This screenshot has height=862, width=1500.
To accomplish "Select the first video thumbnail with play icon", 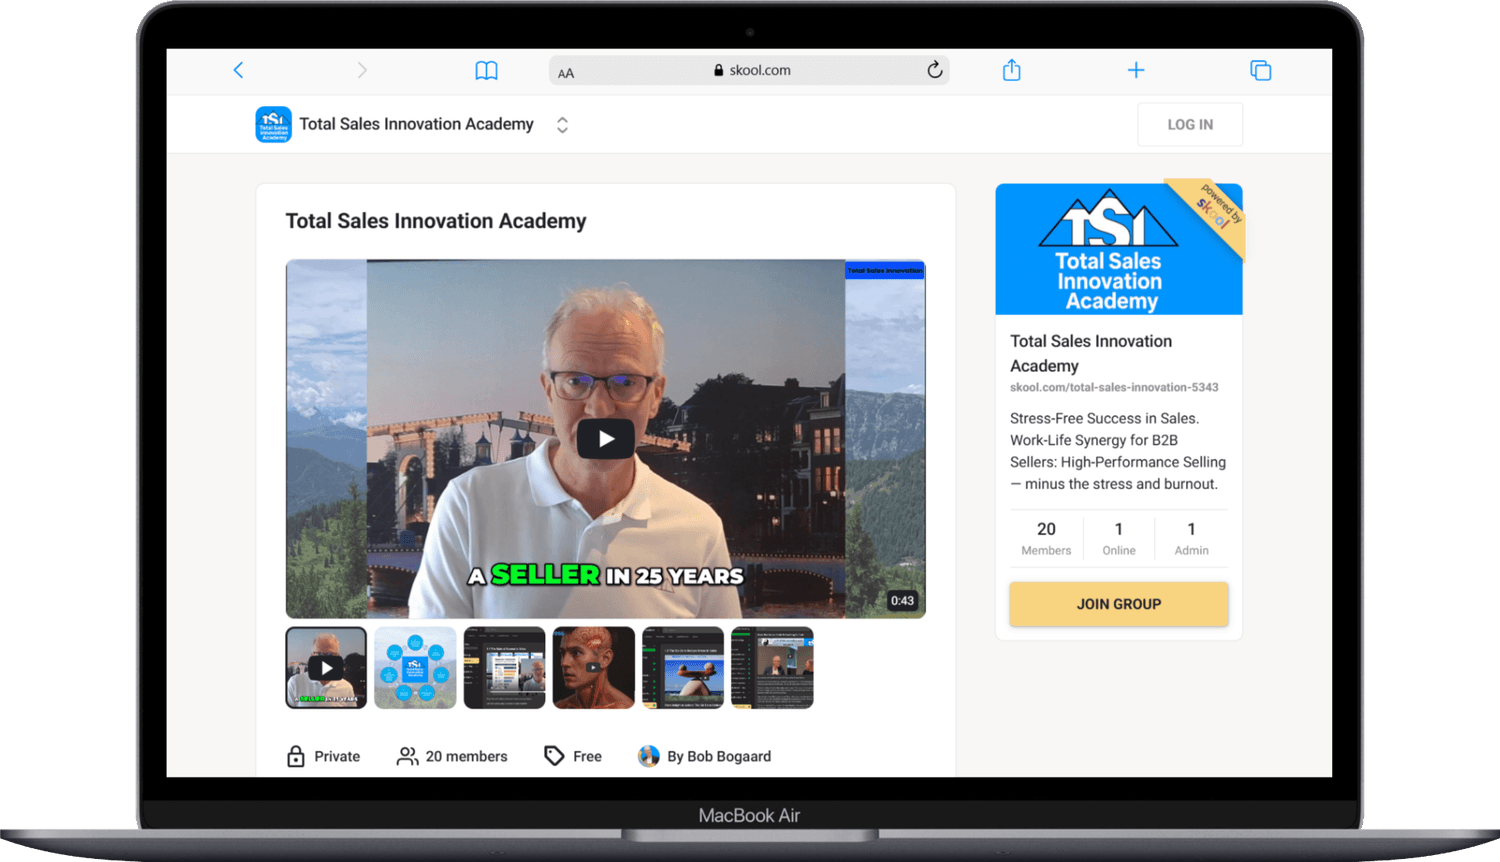I will pyautogui.click(x=326, y=668).
